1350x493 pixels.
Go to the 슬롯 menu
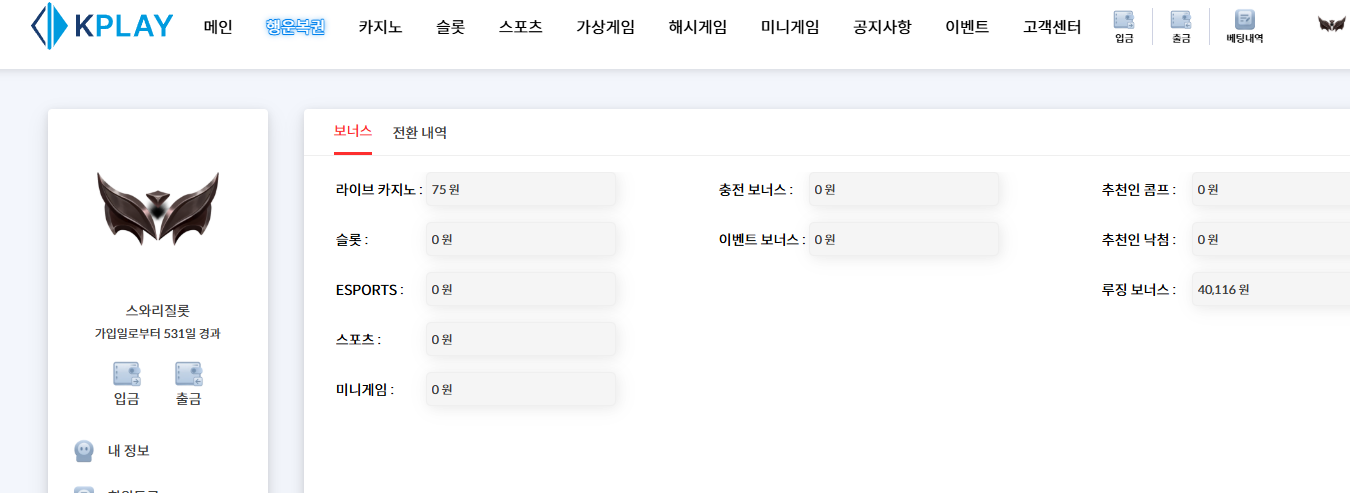pyautogui.click(x=451, y=27)
